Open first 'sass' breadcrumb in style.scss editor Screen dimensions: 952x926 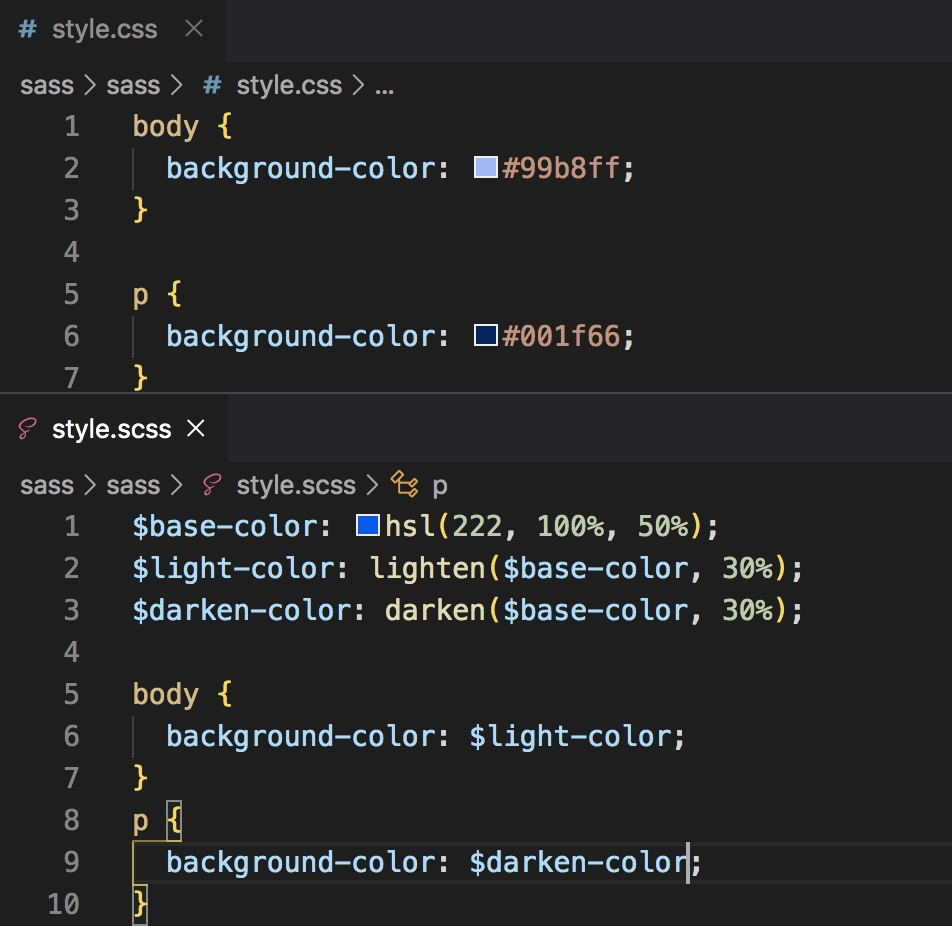pos(47,486)
